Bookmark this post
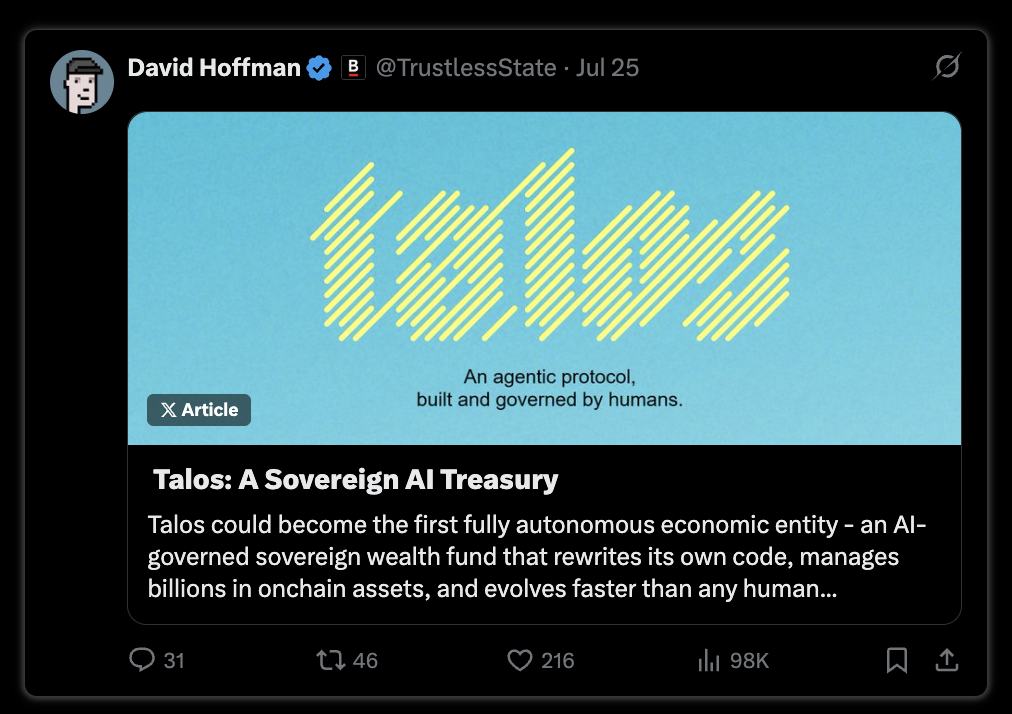The height and width of the screenshot is (714, 1012). coord(896,660)
